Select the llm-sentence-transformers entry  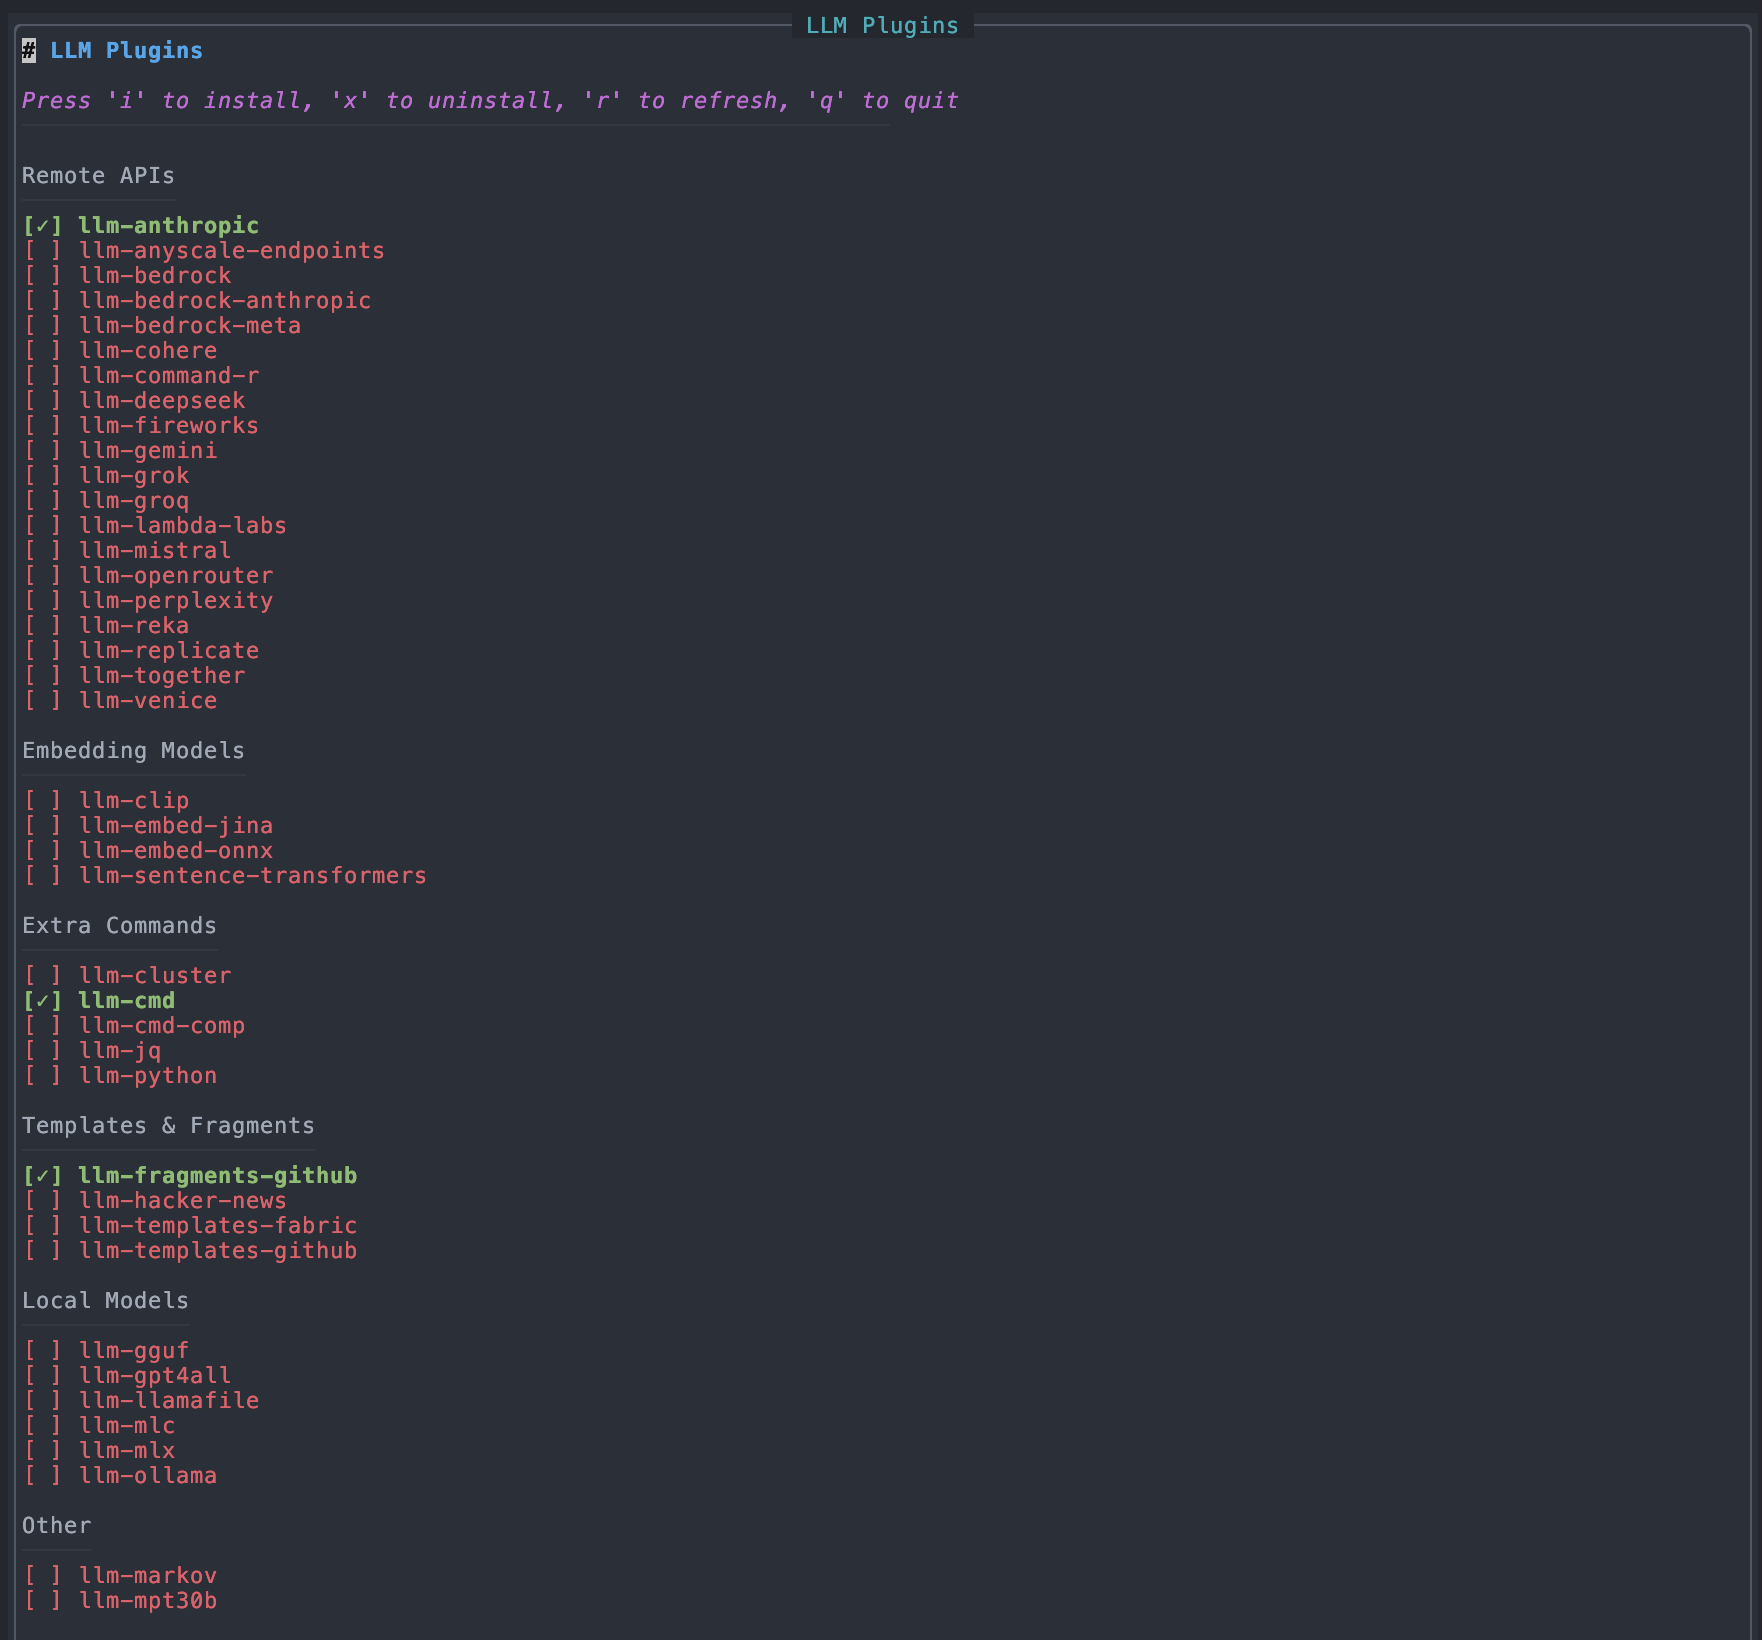click(x=253, y=875)
